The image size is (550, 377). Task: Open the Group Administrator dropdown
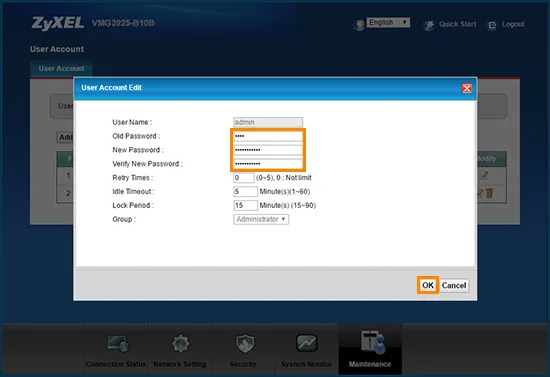261,220
